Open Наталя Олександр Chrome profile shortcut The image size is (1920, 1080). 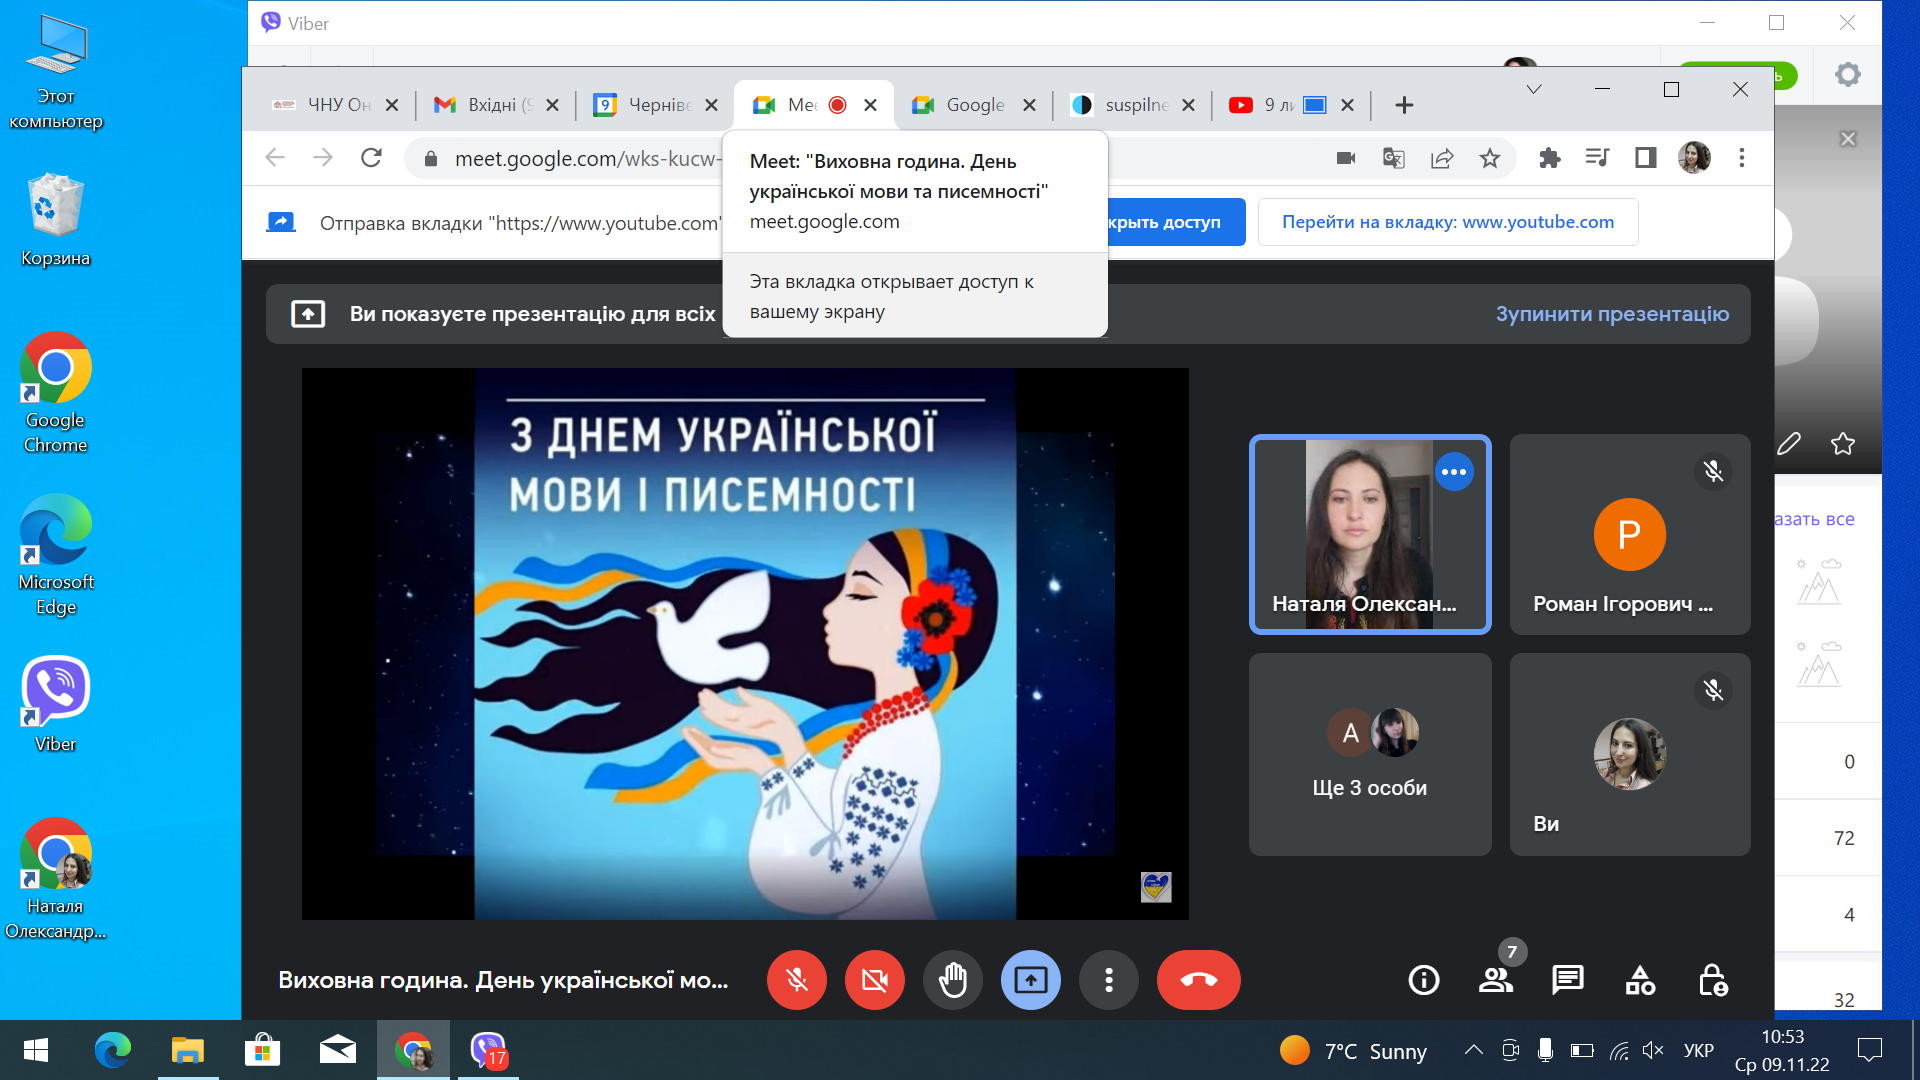[x=56, y=879]
